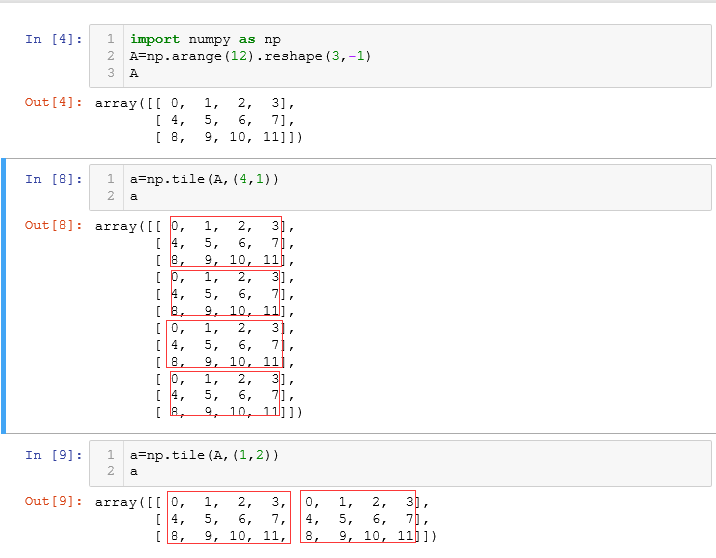The width and height of the screenshot is (716, 558).
Task: Click the last row of Out[8] array
Action: tap(229, 412)
